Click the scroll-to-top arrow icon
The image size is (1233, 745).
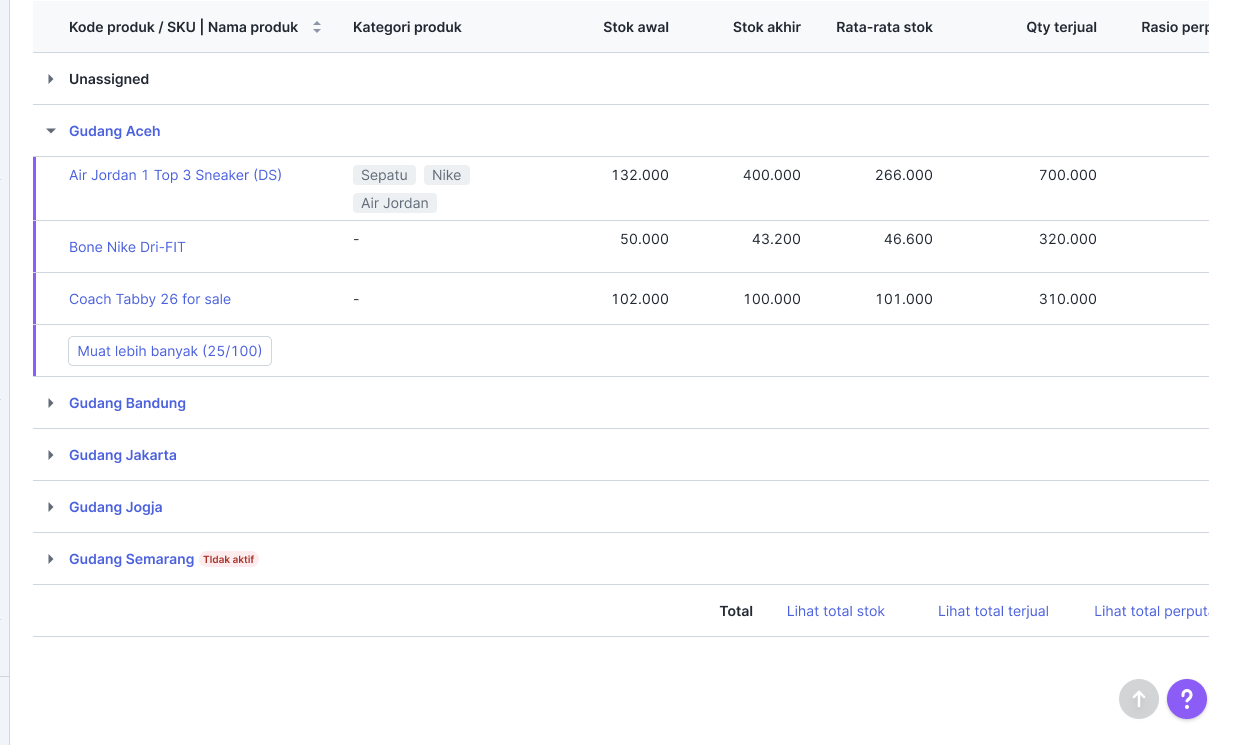(1138, 699)
